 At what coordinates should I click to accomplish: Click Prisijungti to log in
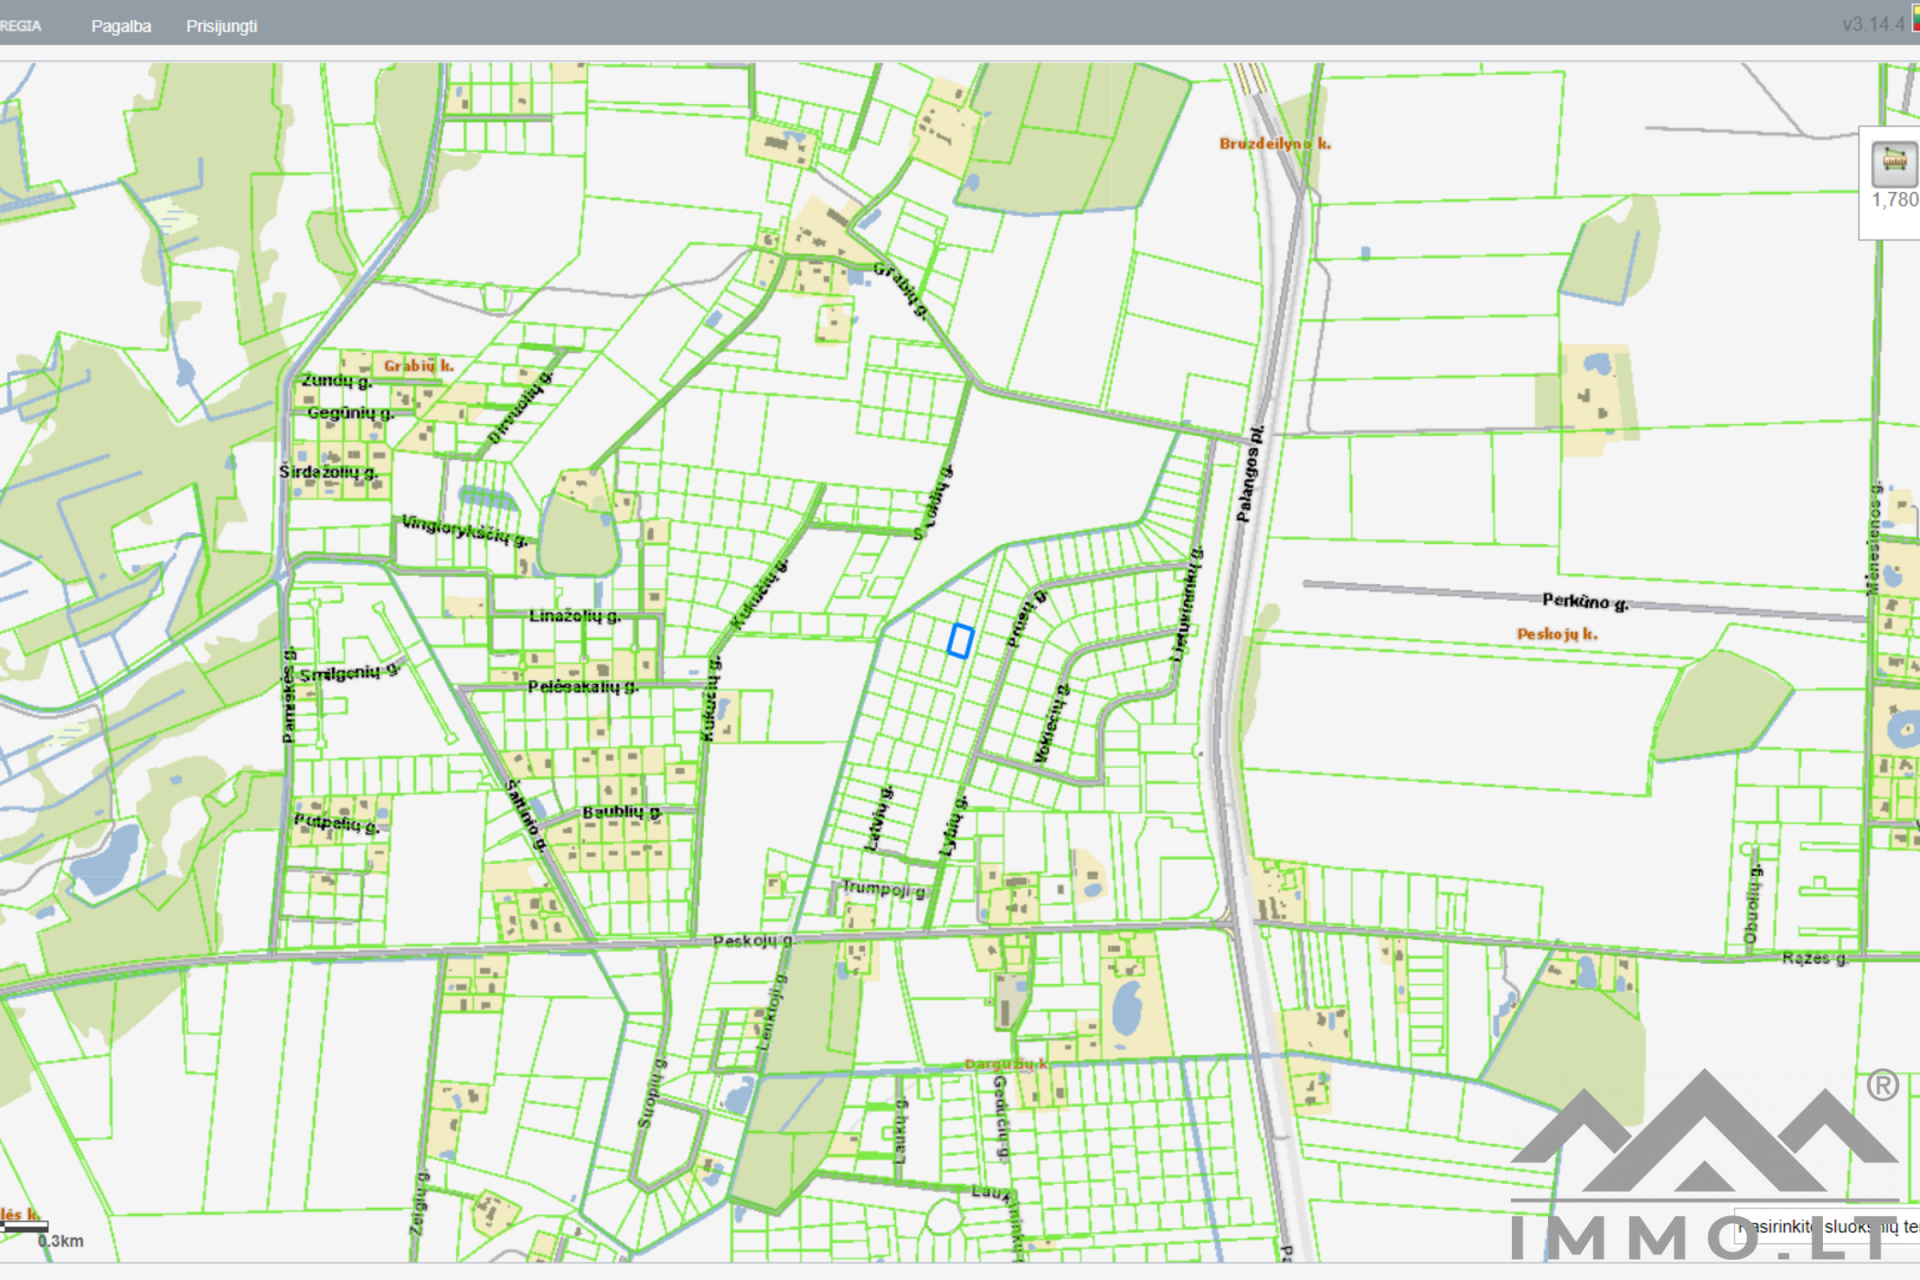[221, 26]
